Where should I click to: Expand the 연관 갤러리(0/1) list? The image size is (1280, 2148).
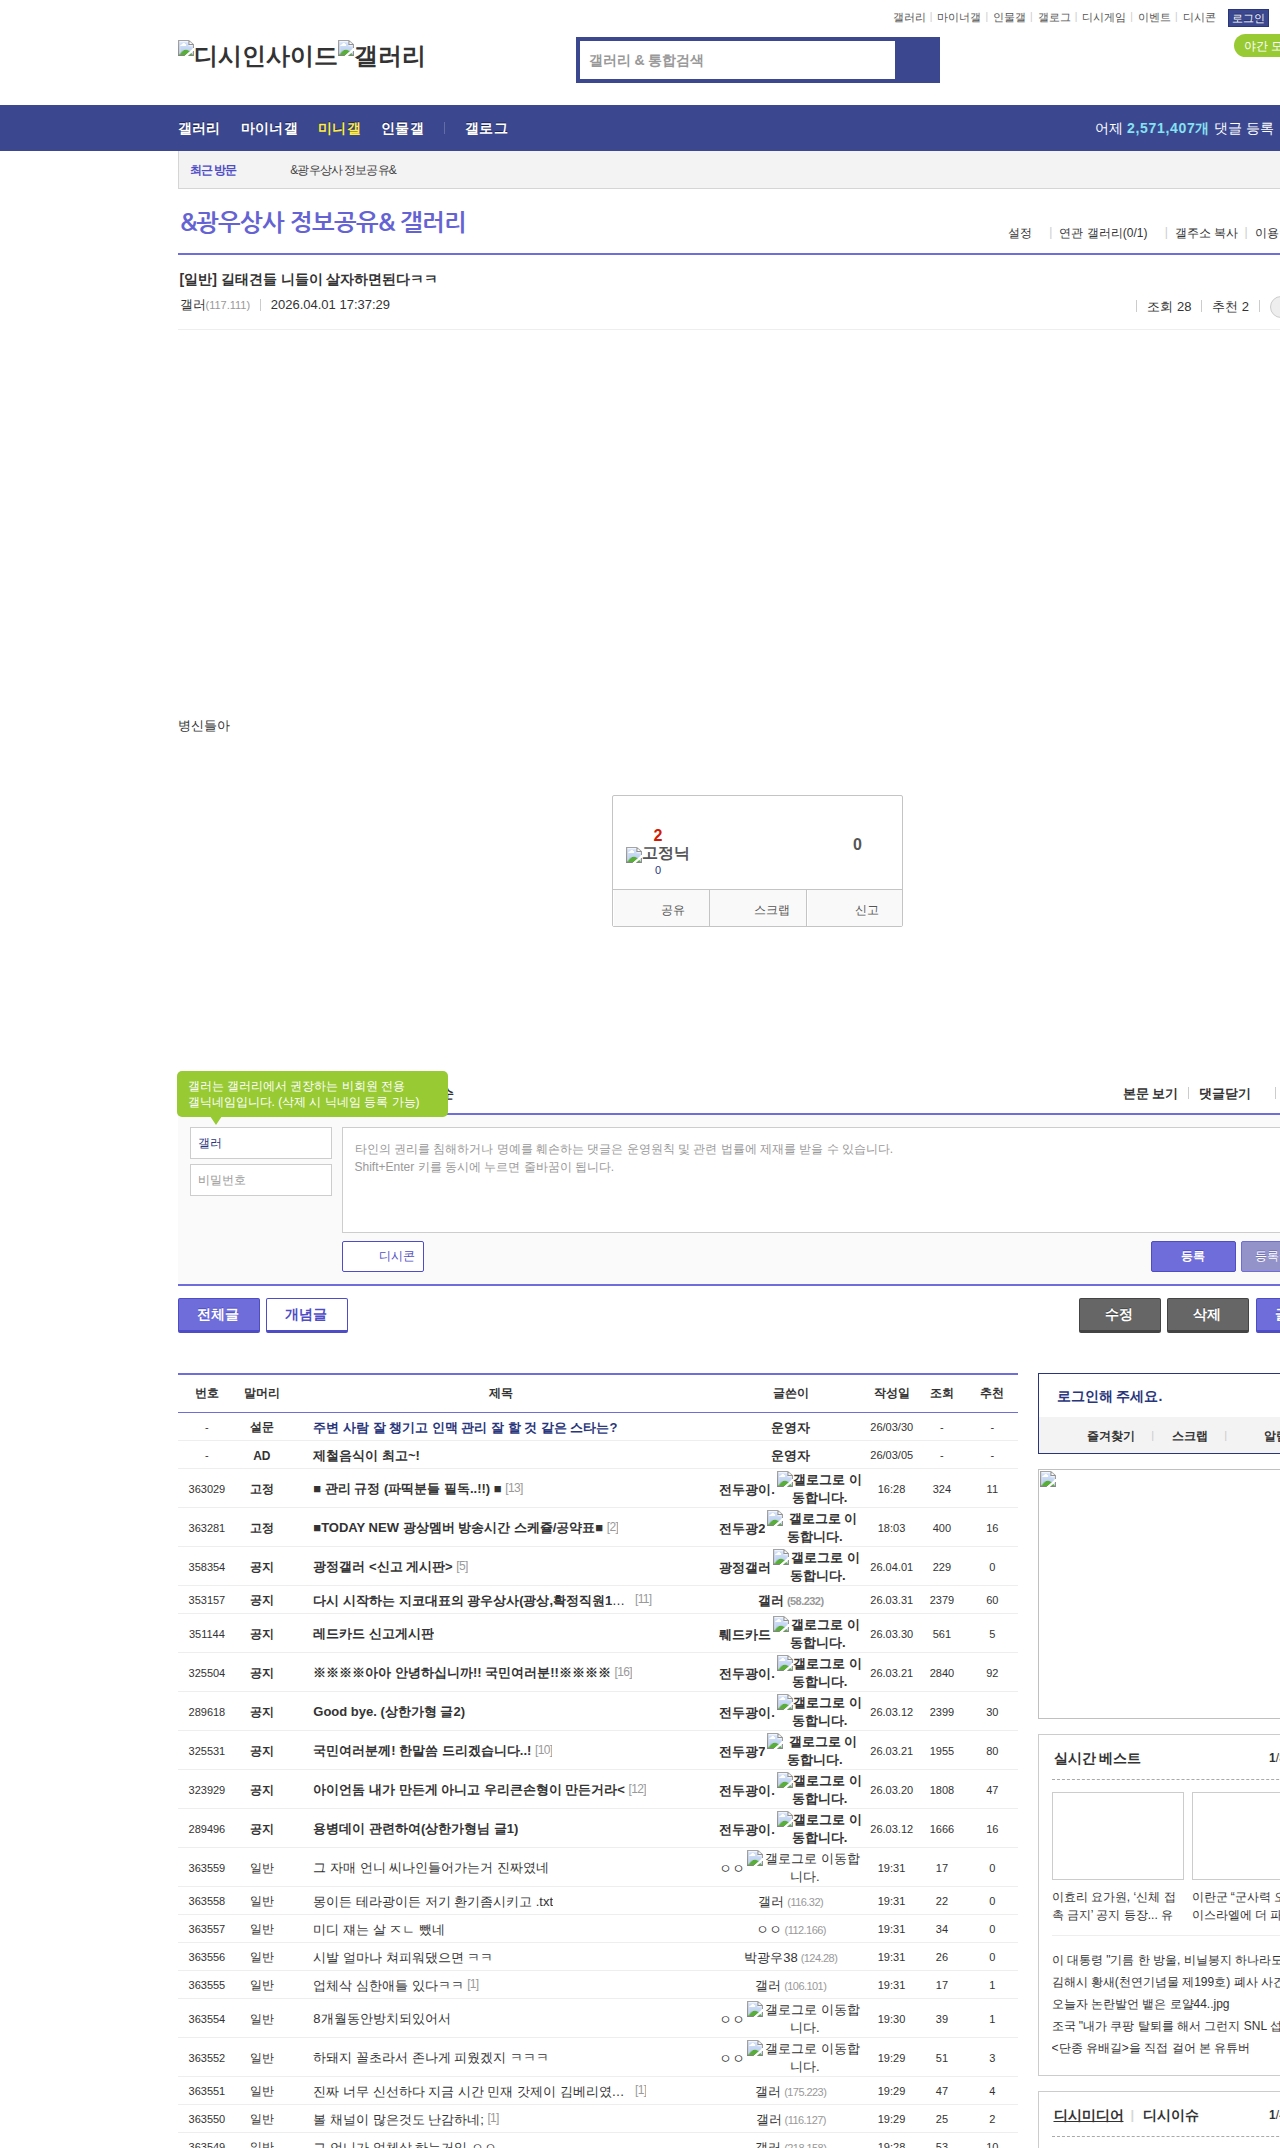click(1103, 233)
